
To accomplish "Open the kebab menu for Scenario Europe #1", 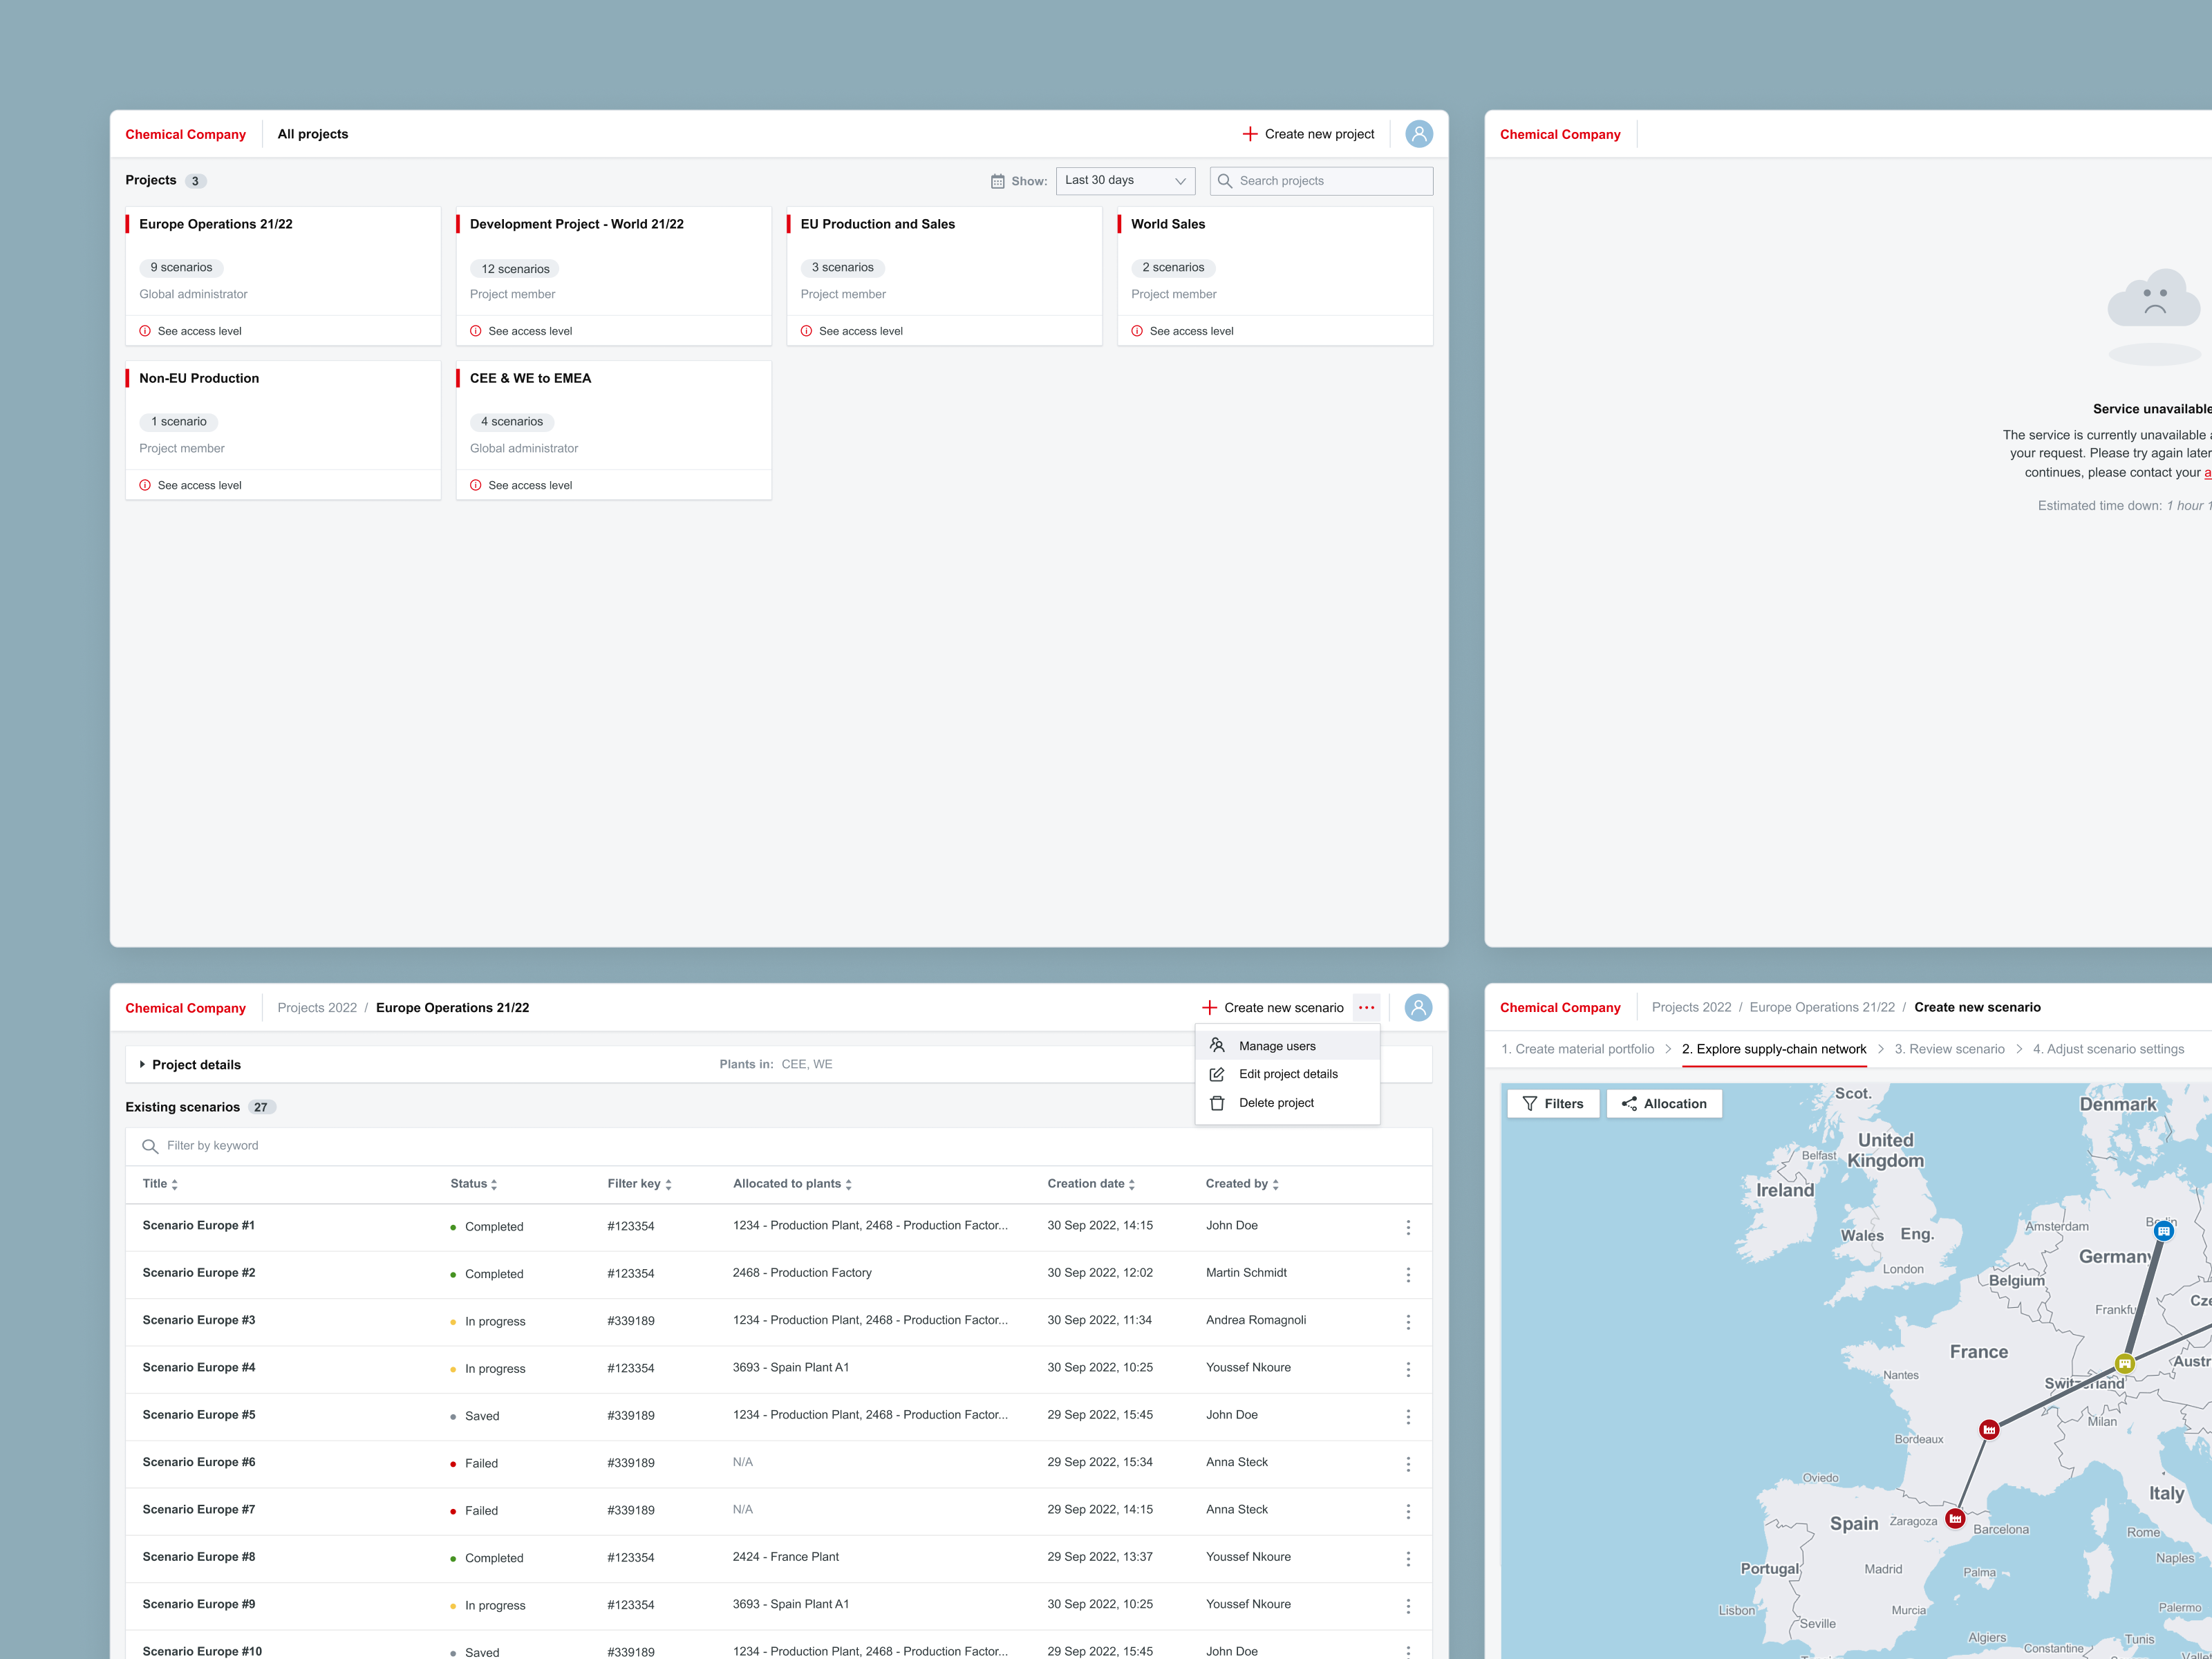I will click(x=1408, y=1226).
